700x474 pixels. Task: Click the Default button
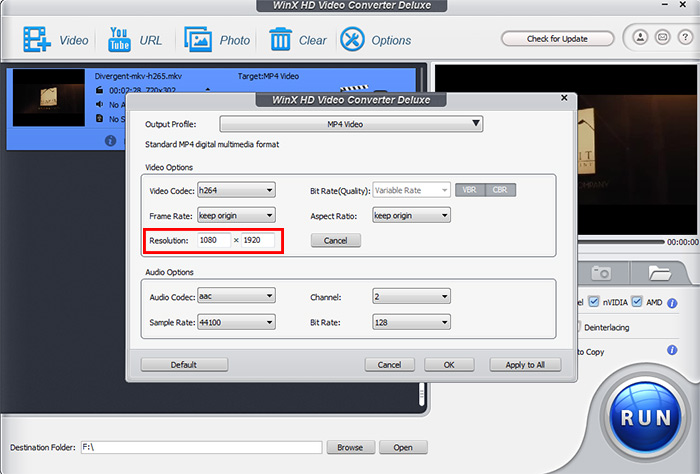pos(184,365)
